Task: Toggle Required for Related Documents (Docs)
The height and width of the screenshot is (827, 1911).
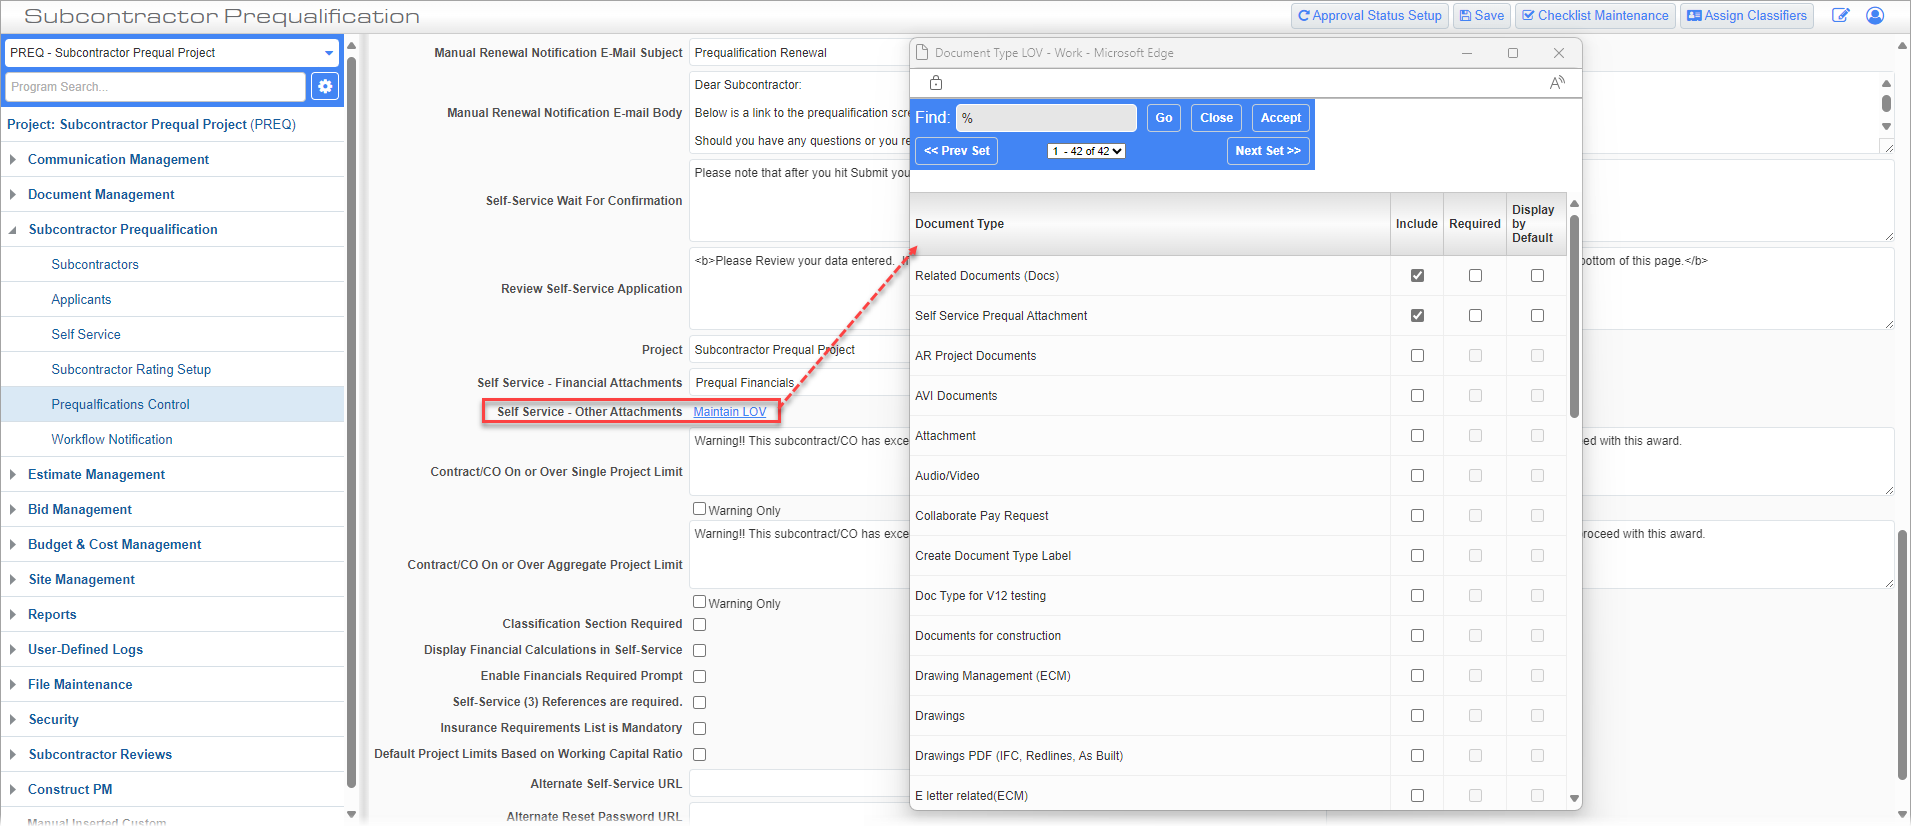Action: pyautogui.click(x=1475, y=276)
